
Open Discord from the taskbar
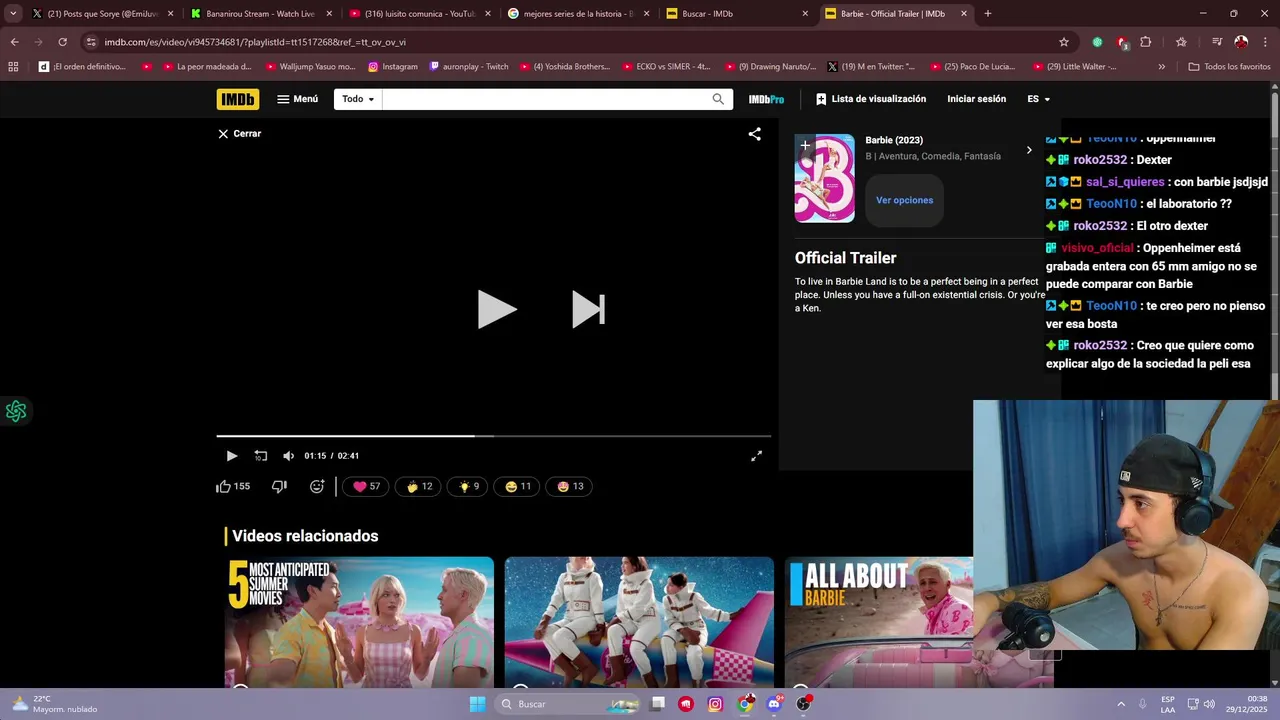coord(774,704)
